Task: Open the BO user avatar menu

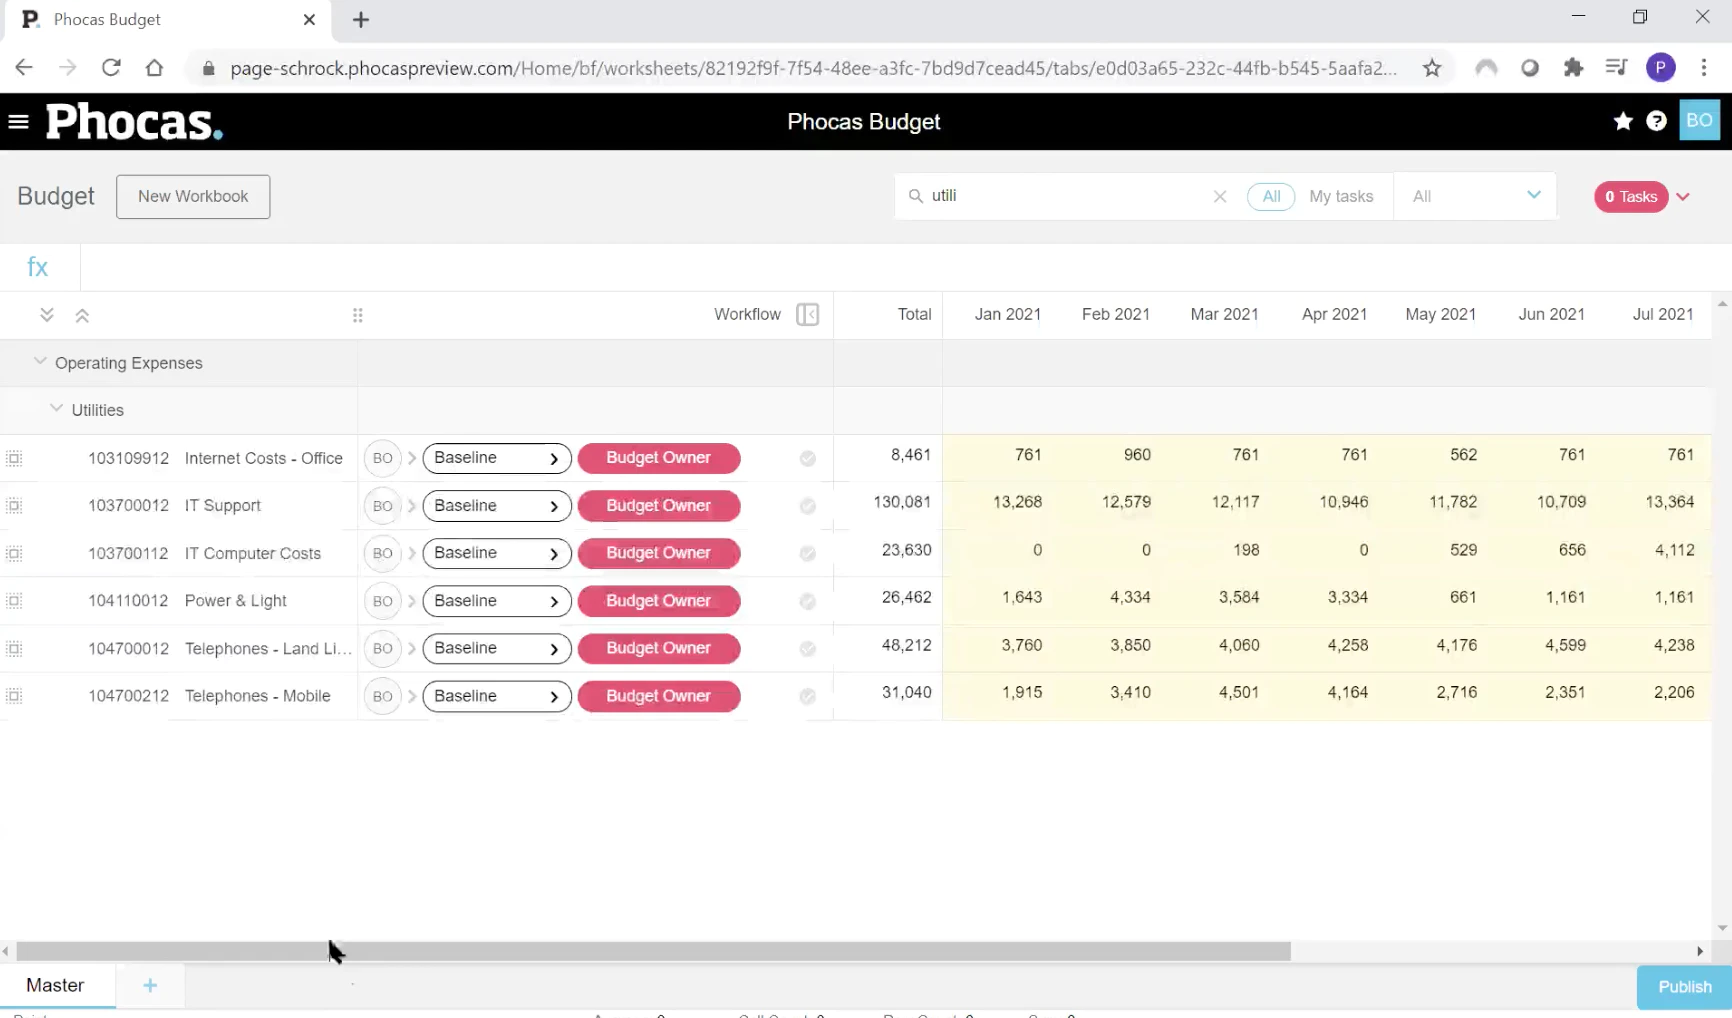Action: click(x=1699, y=121)
